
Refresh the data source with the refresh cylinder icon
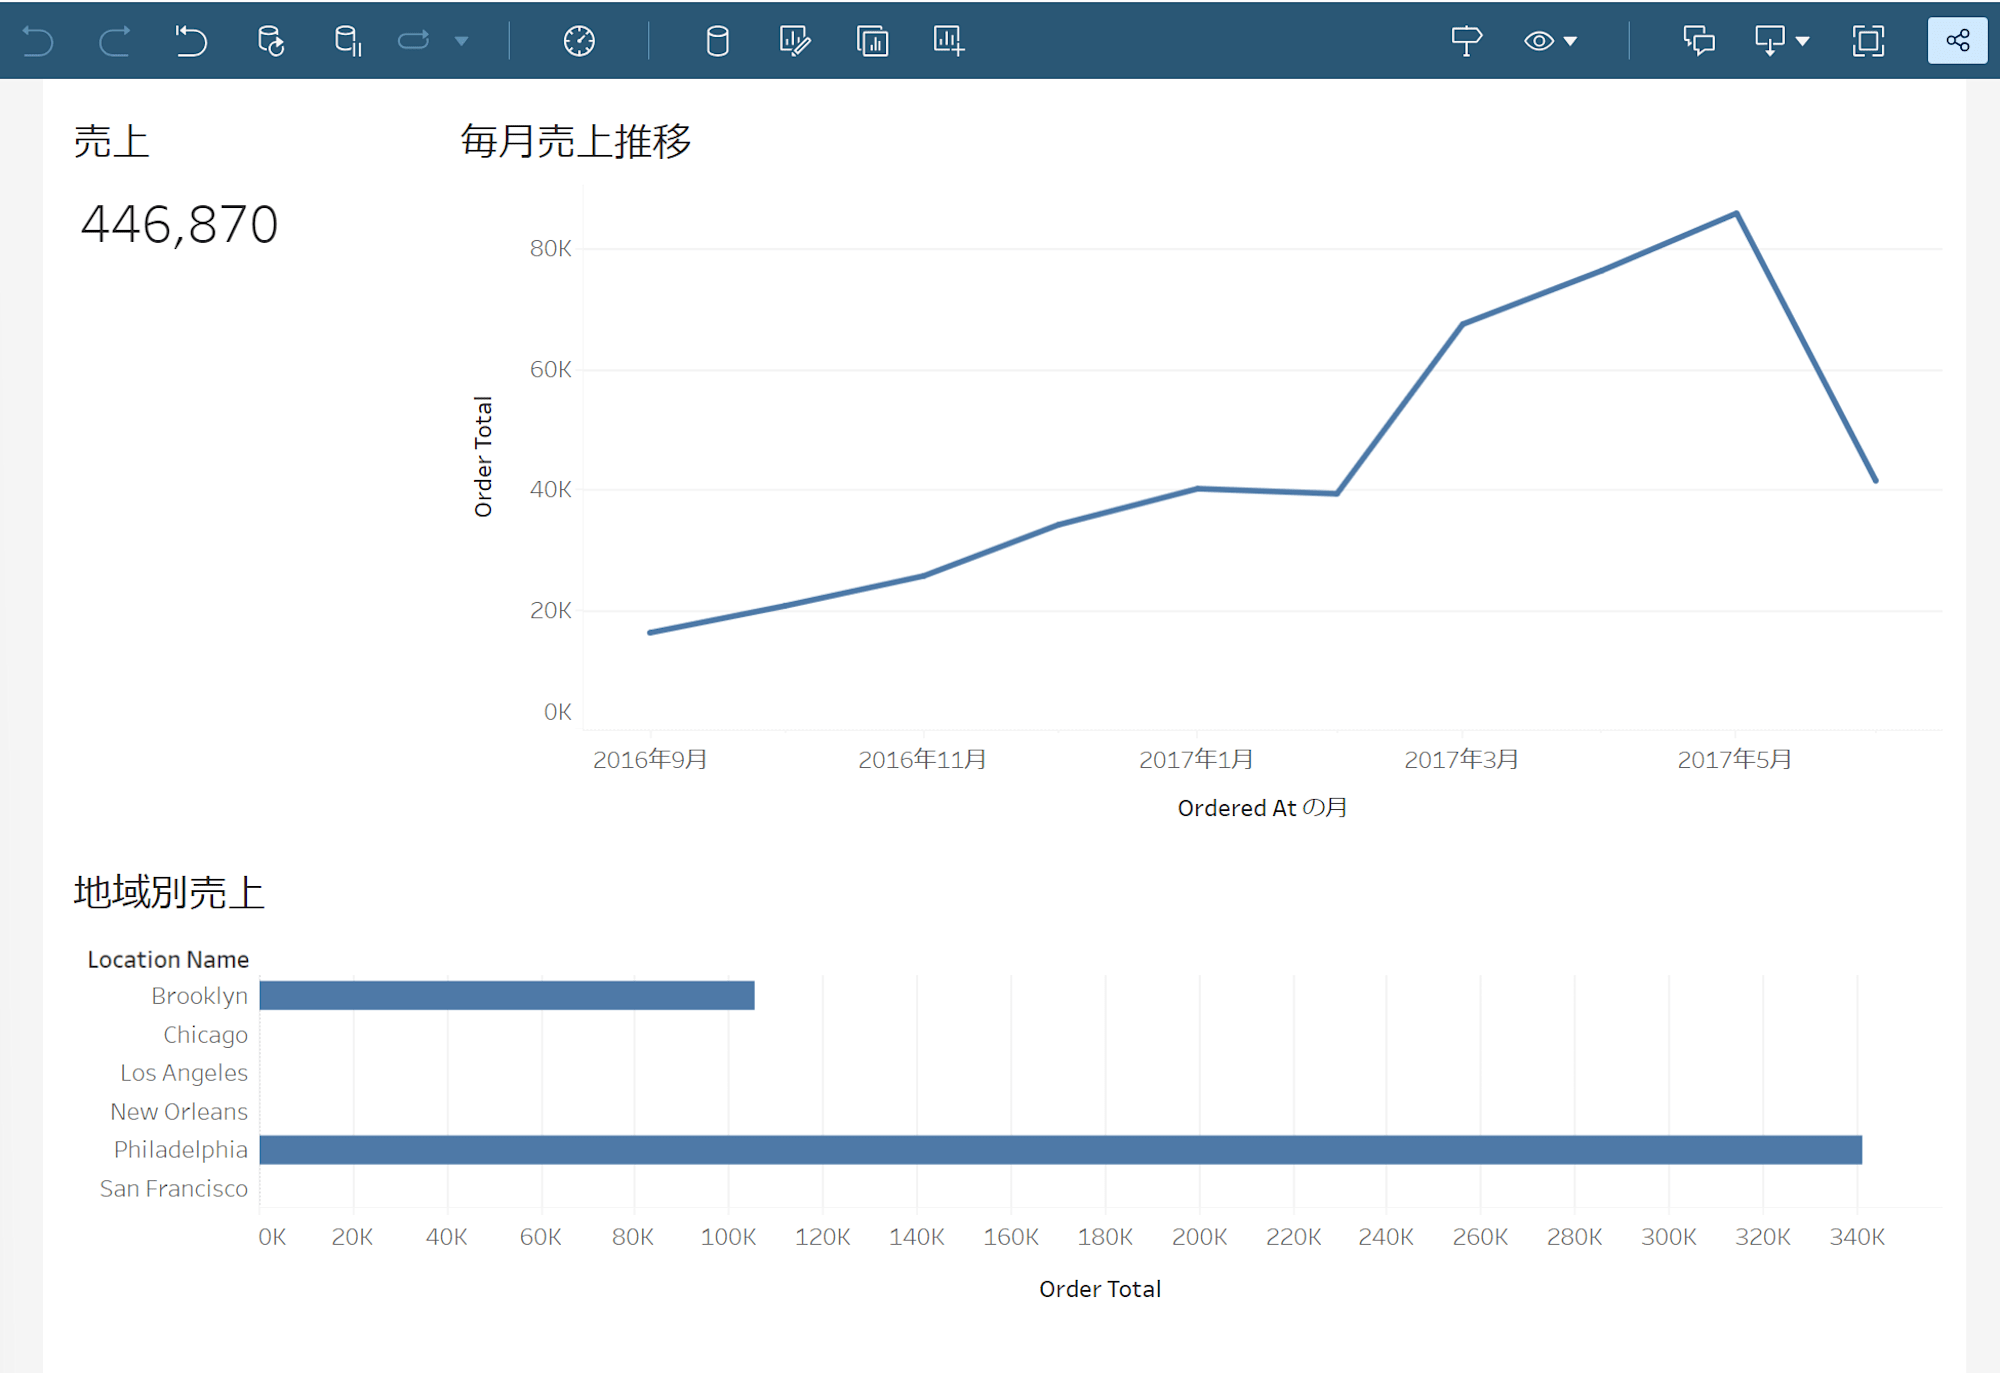pyautogui.click(x=270, y=41)
